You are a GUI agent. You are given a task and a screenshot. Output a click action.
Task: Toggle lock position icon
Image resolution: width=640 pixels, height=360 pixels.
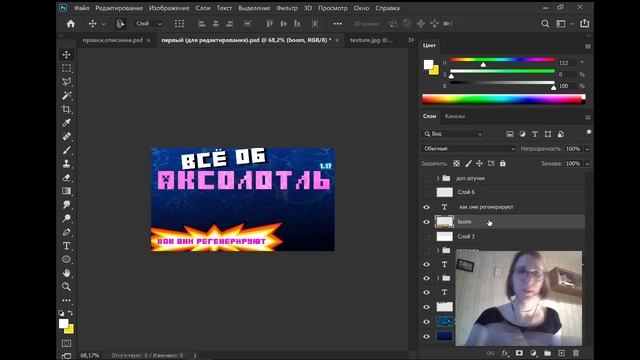click(x=479, y=163)
